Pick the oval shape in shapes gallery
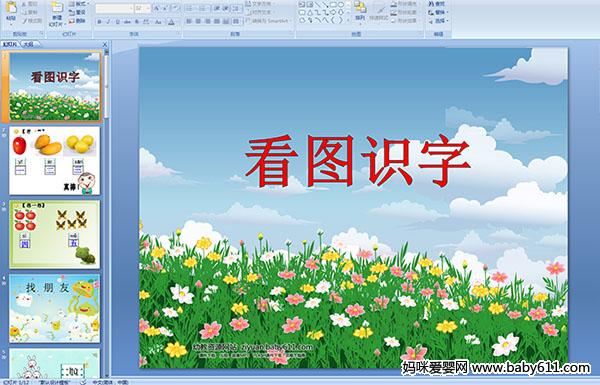The width and height of the screenshot is (600, 385). (x=341, y=4)
